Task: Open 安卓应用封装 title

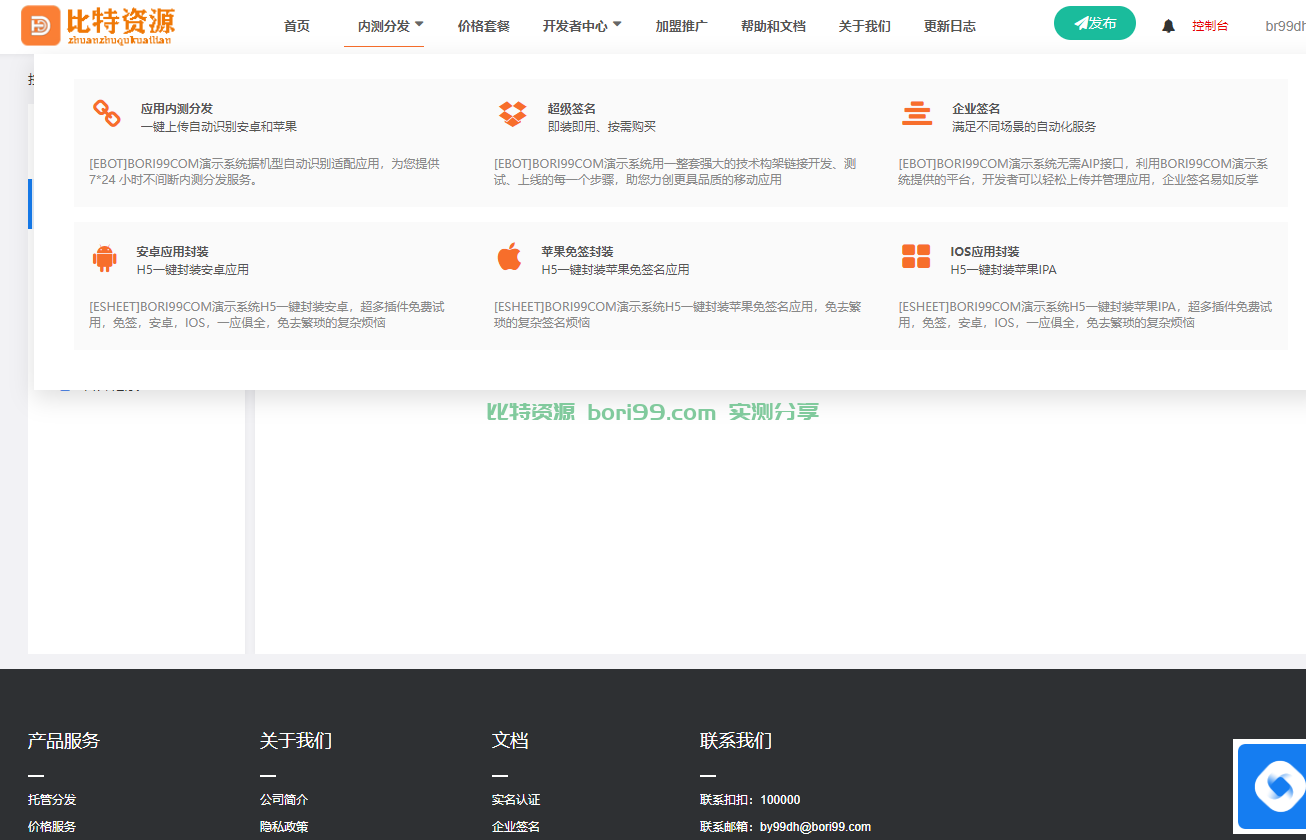Action: 173,251
